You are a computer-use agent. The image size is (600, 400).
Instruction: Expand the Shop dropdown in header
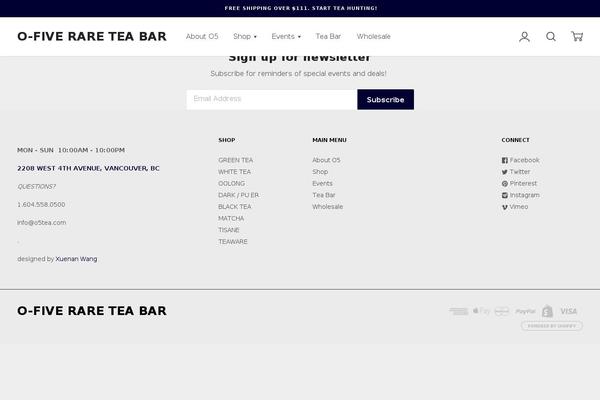(245, 36)
